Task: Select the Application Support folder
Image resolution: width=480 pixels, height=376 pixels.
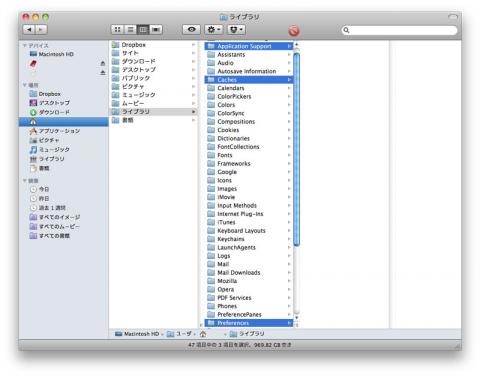Action: tap(249, 46)
